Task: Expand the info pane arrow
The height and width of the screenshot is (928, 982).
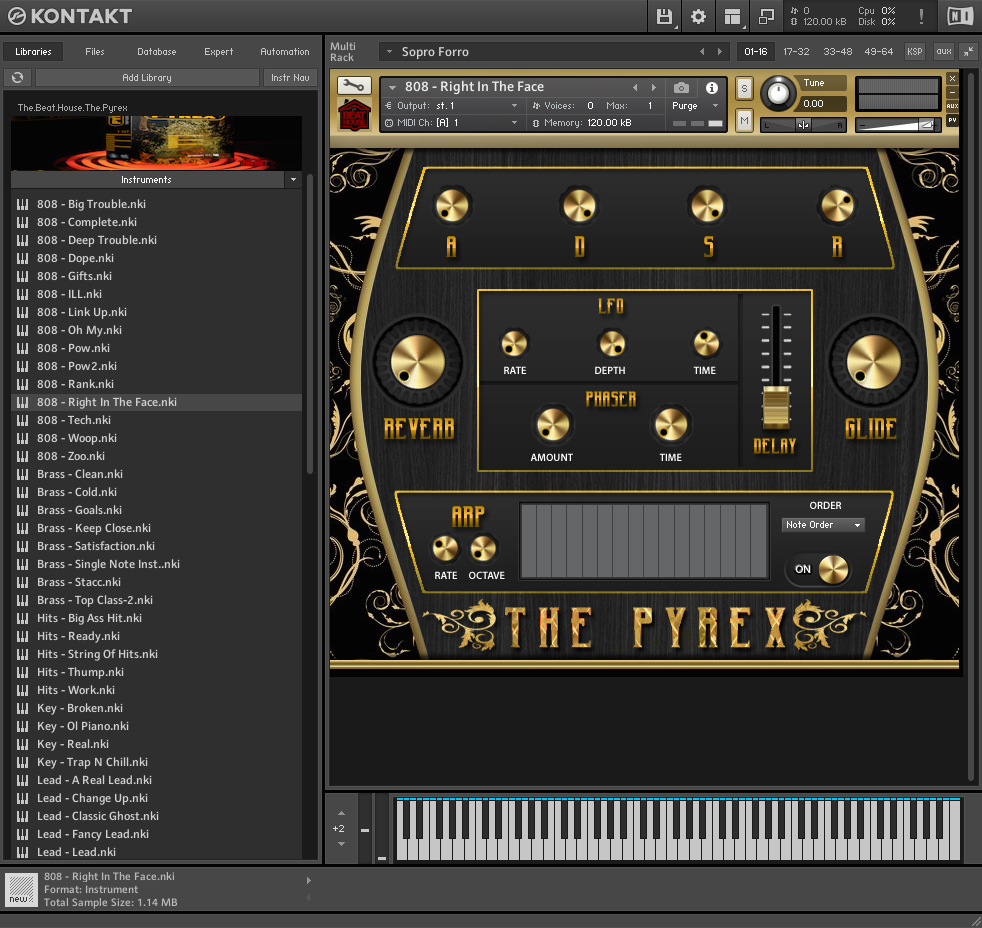Action: 308,880
